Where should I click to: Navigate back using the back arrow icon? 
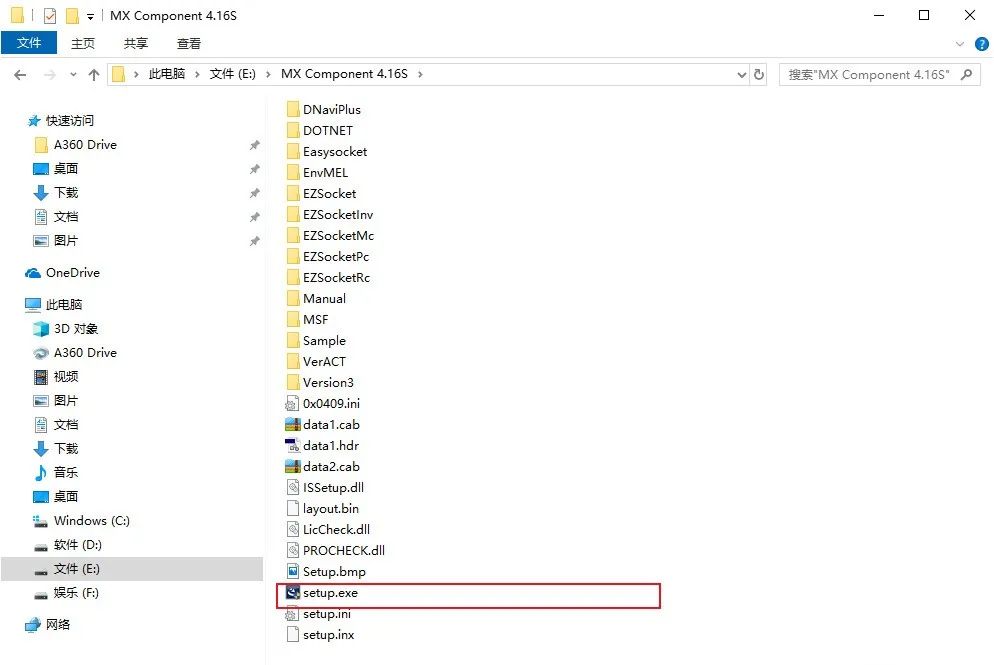click(19, 73)
